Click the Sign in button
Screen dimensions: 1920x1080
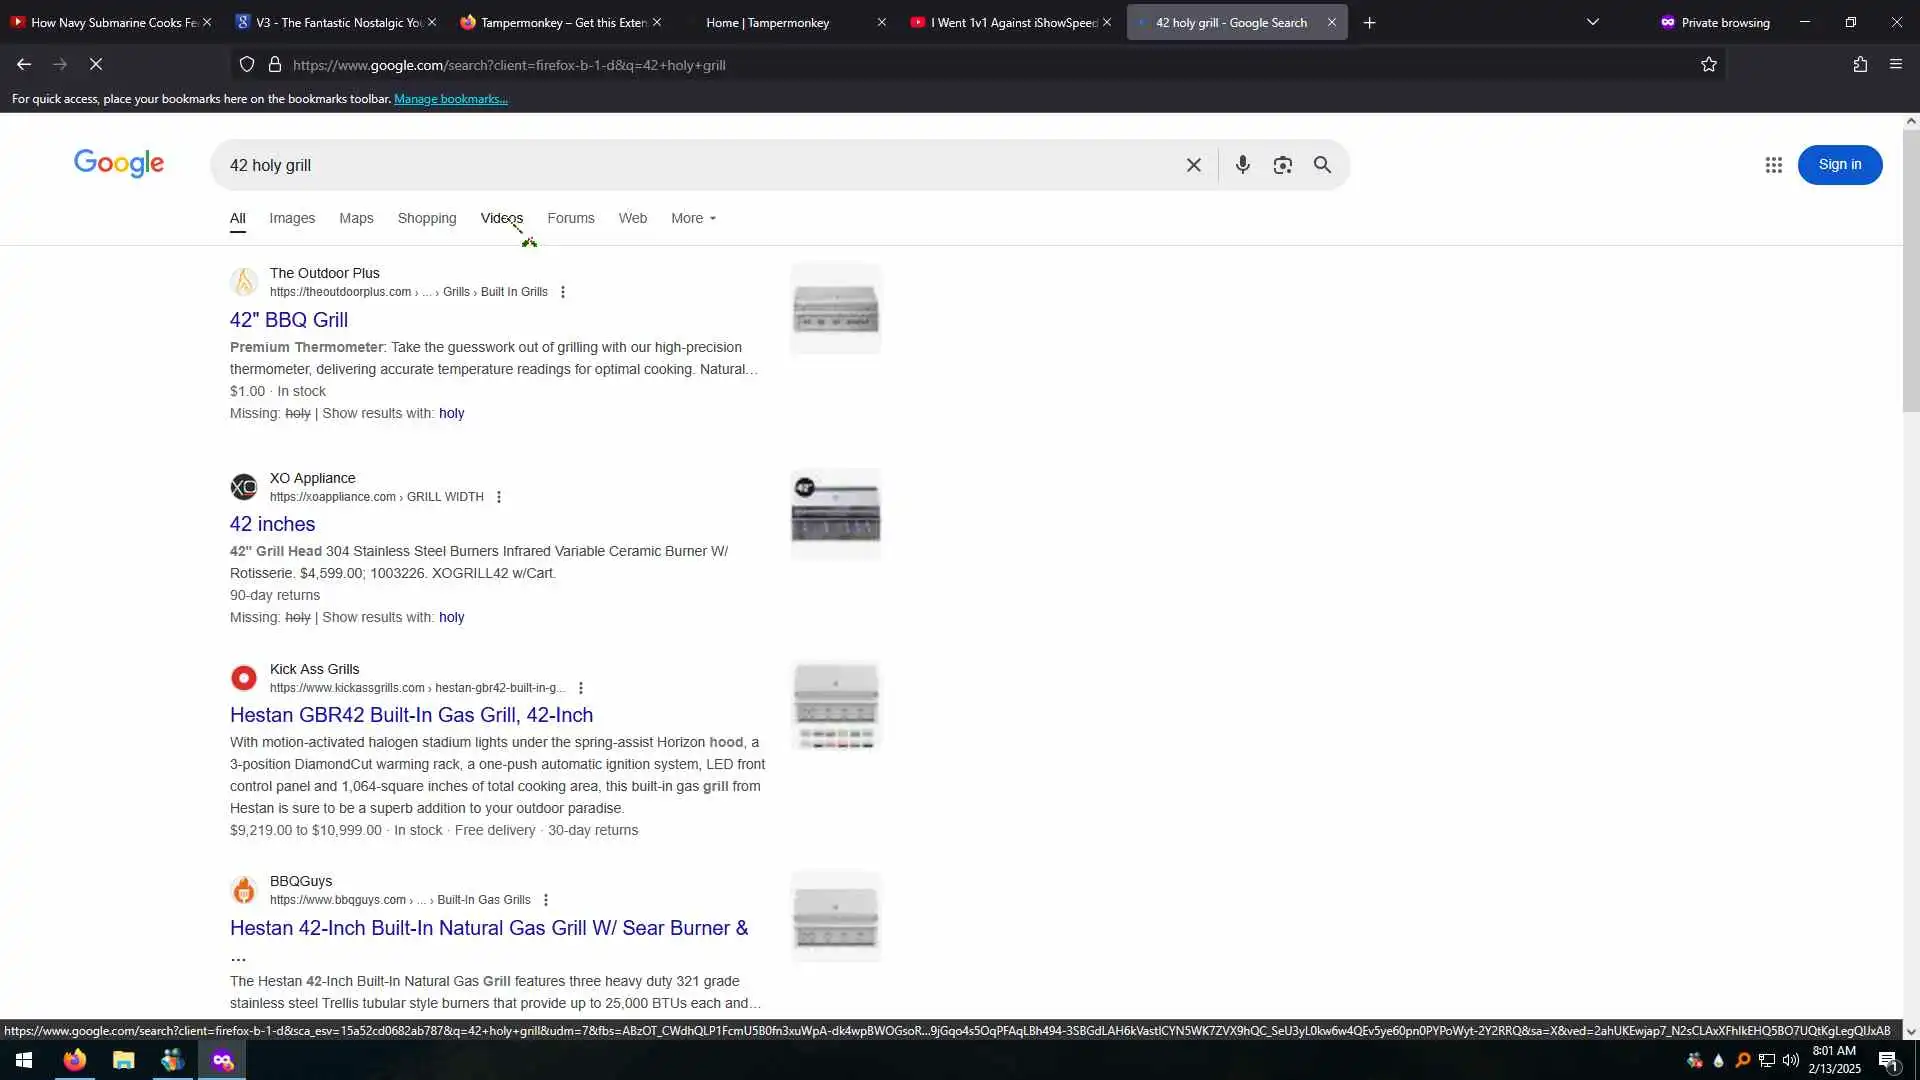coord(1839,165)
